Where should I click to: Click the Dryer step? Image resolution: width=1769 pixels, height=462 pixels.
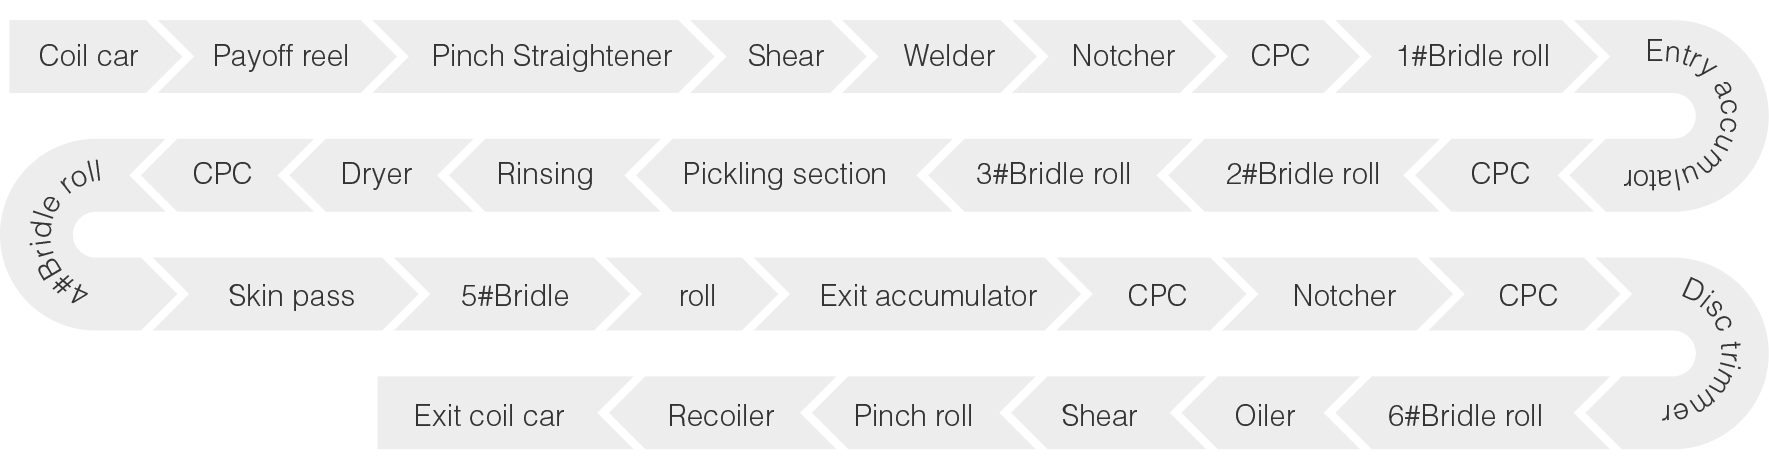(x=376, y=175)
